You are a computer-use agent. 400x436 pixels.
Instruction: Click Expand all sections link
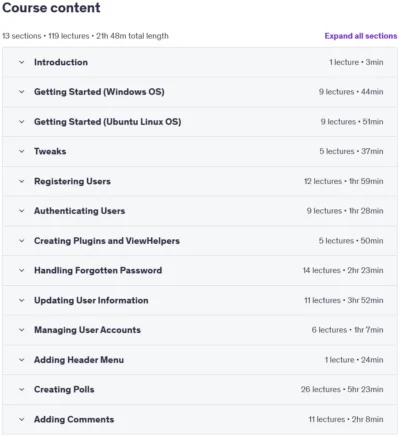(x=361, y=36)
